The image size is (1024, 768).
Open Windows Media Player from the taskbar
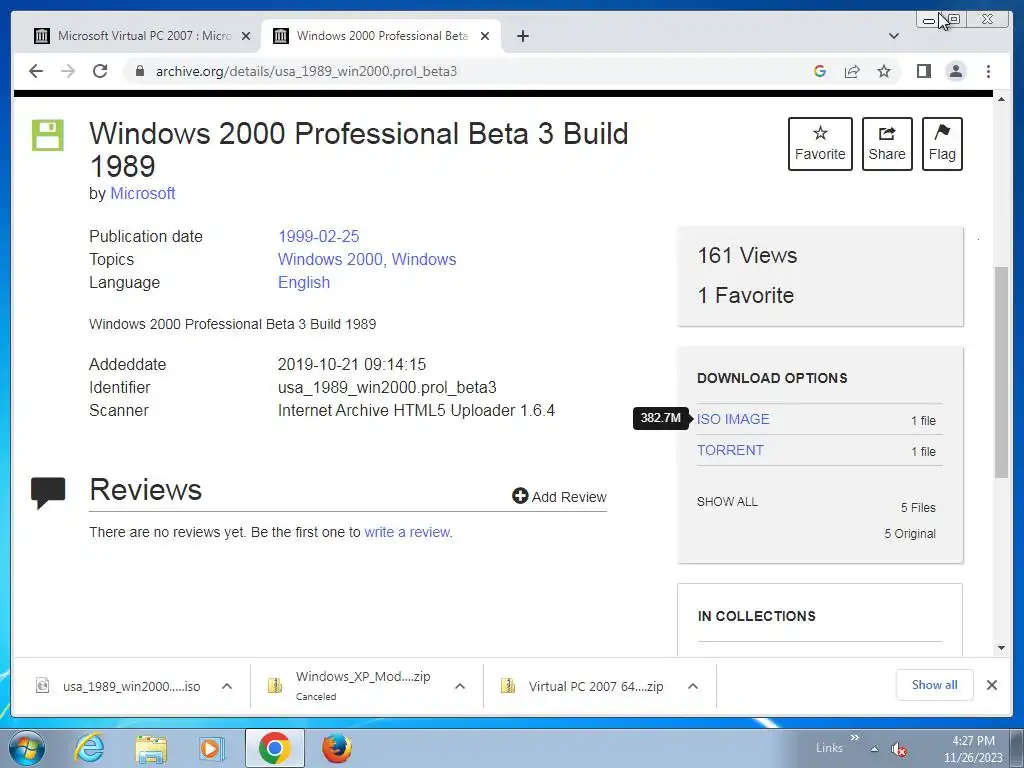211,748
